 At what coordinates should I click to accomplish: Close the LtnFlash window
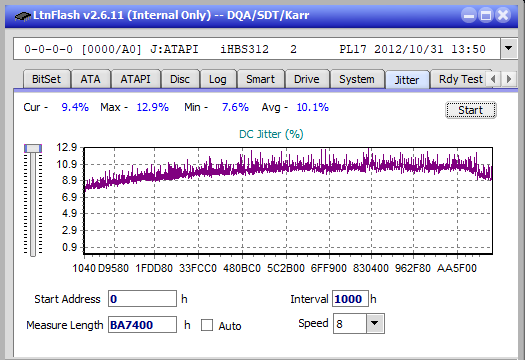pyautogui.click(x=503, y=15)
